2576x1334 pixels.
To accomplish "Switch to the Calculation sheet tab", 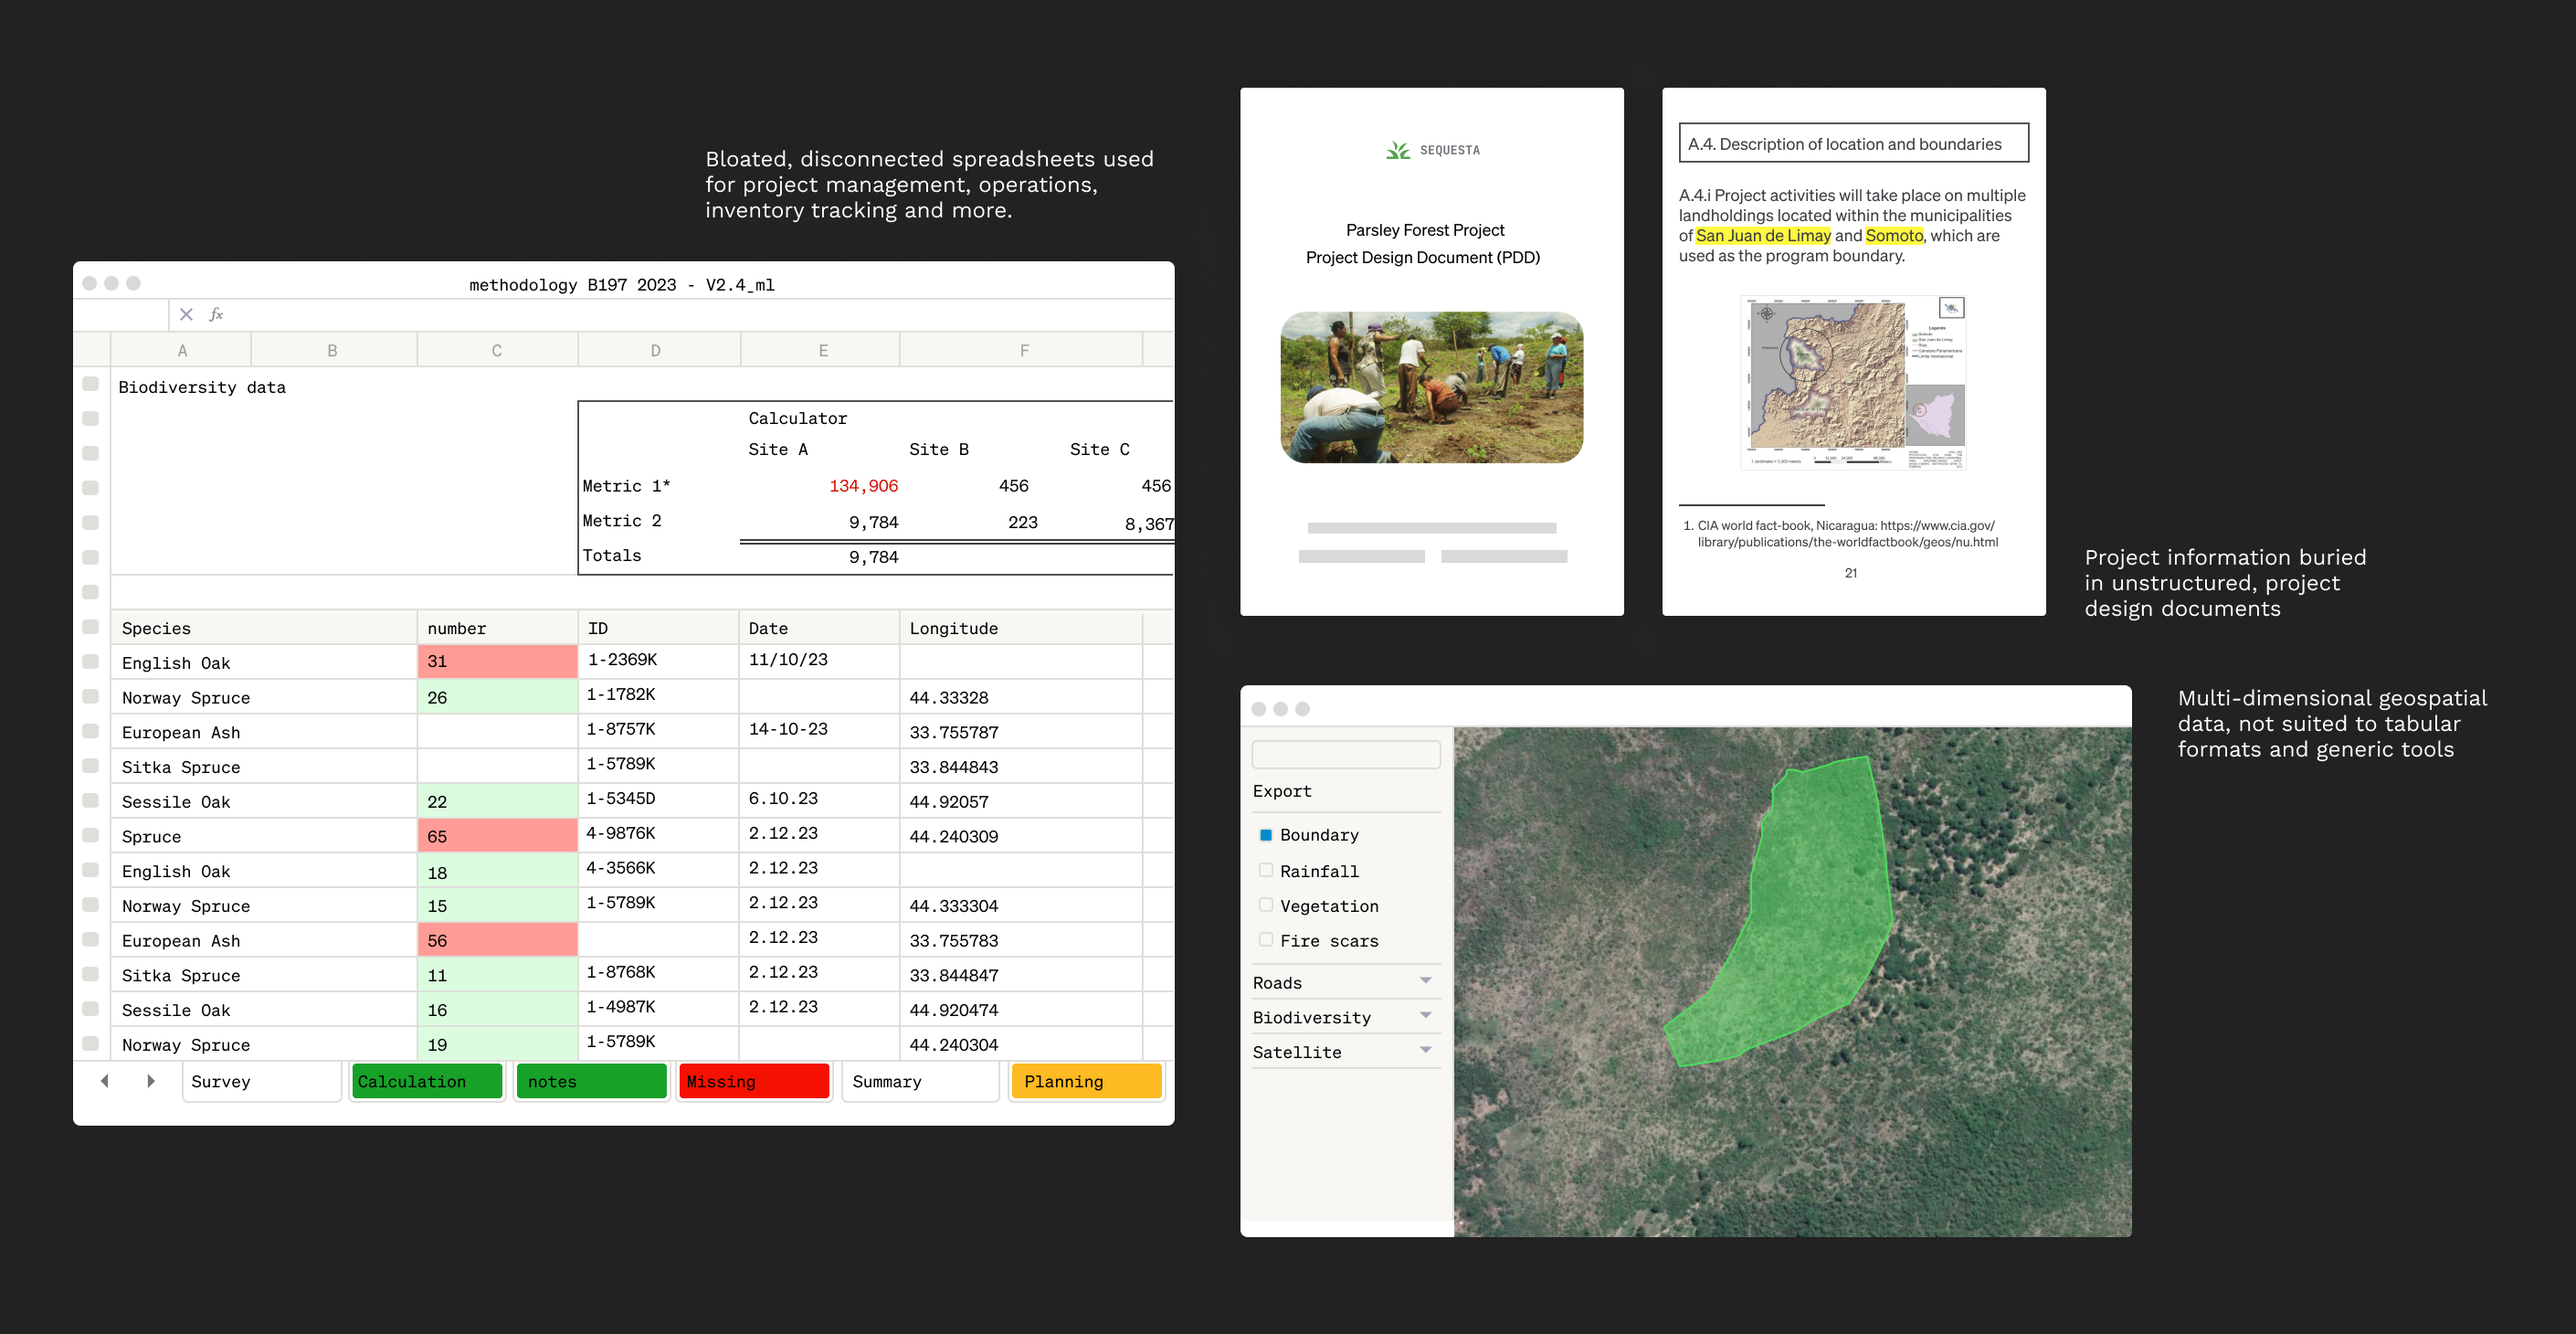I will point(426,1081).
